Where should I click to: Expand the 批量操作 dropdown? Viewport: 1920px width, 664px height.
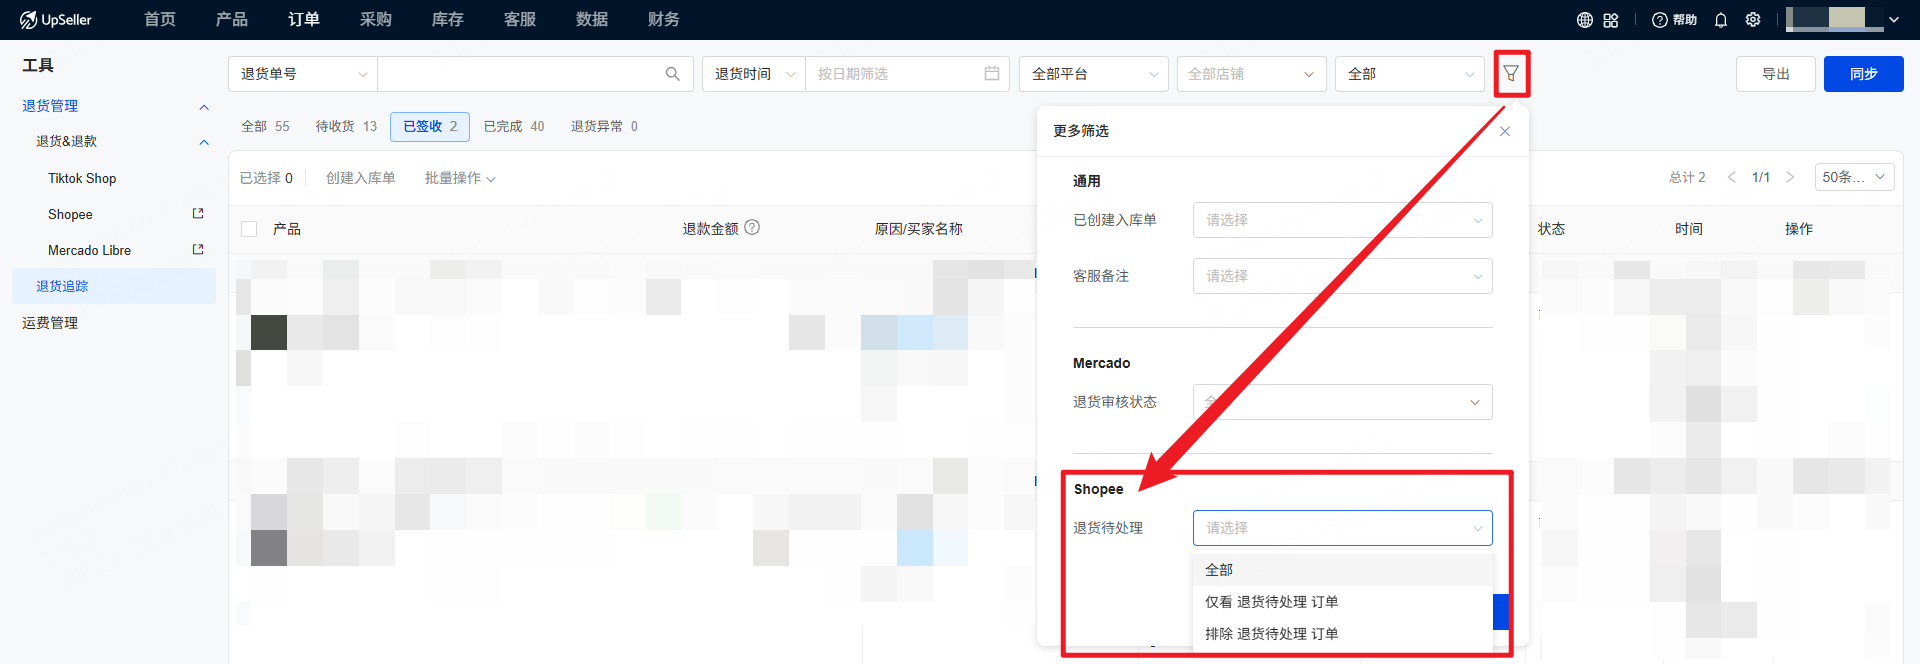coord(460,178)
